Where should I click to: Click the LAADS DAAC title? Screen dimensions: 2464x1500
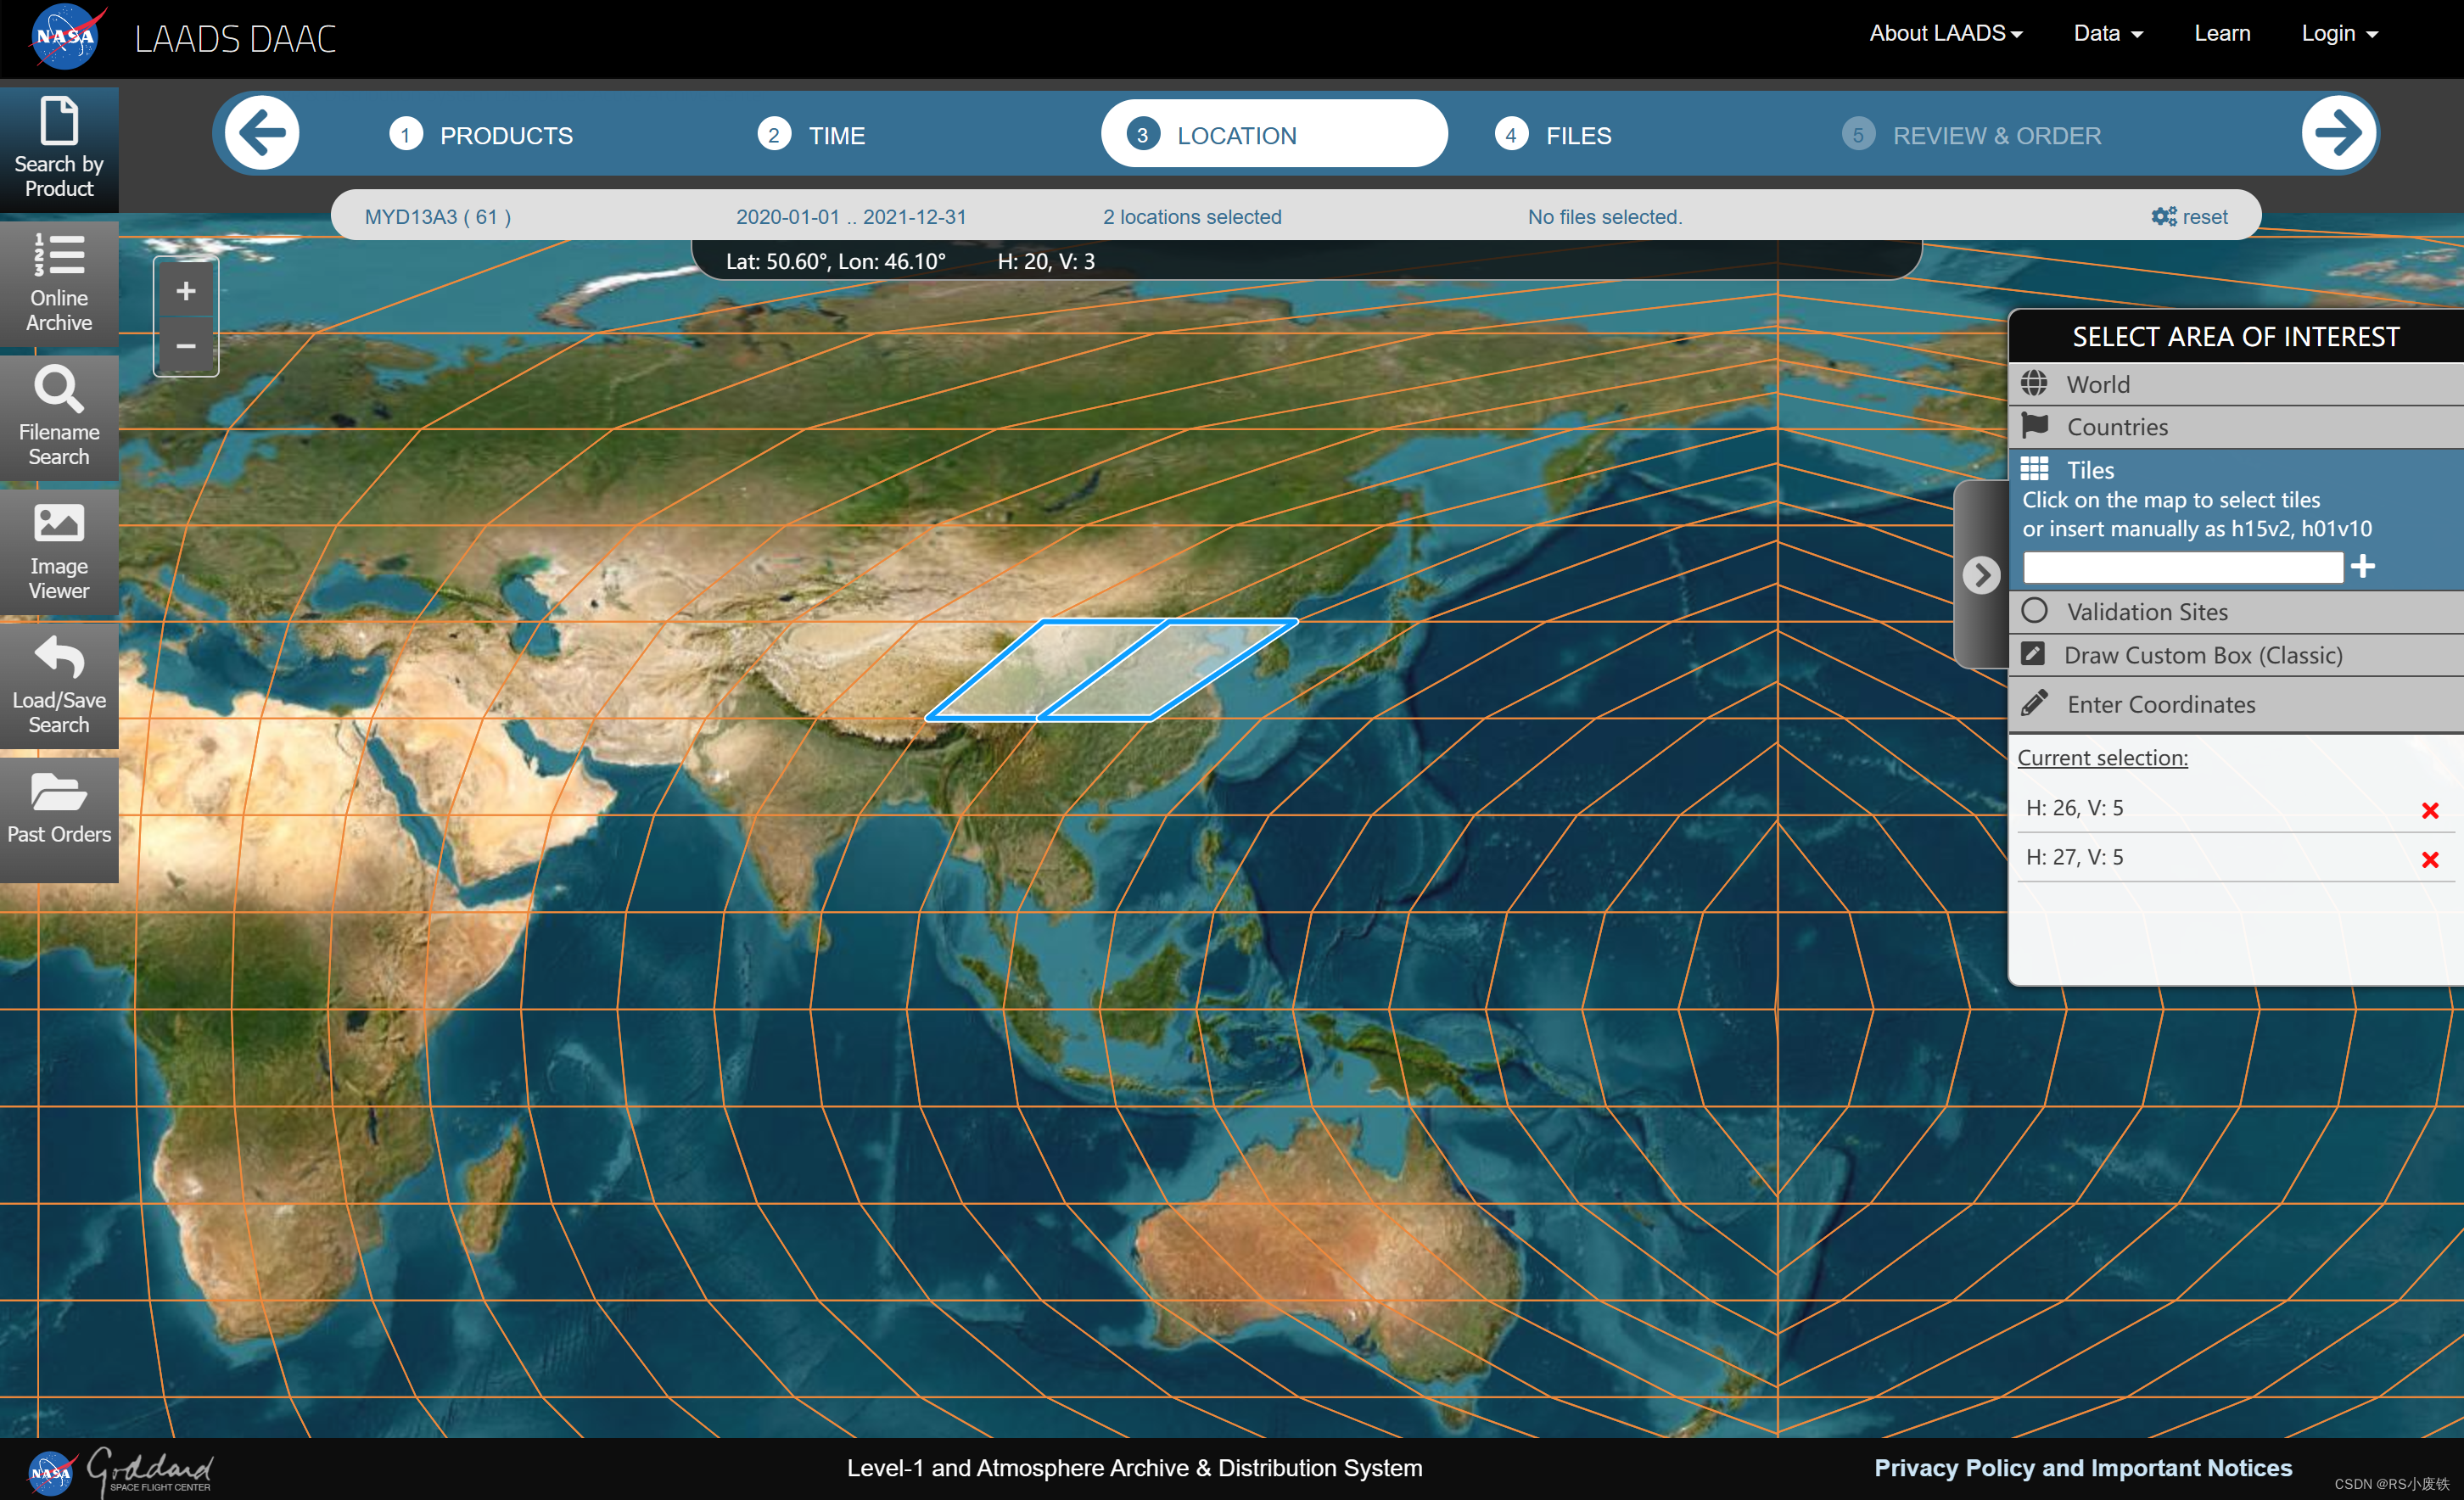pyautogui.click(x=235, y=39)
